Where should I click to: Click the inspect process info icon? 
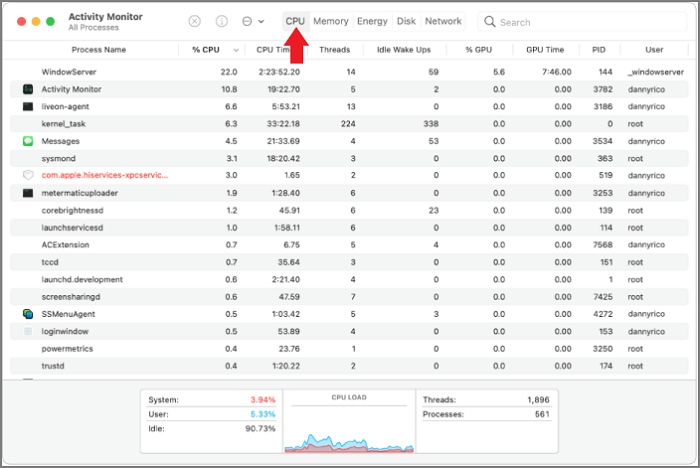pos(221,21)
